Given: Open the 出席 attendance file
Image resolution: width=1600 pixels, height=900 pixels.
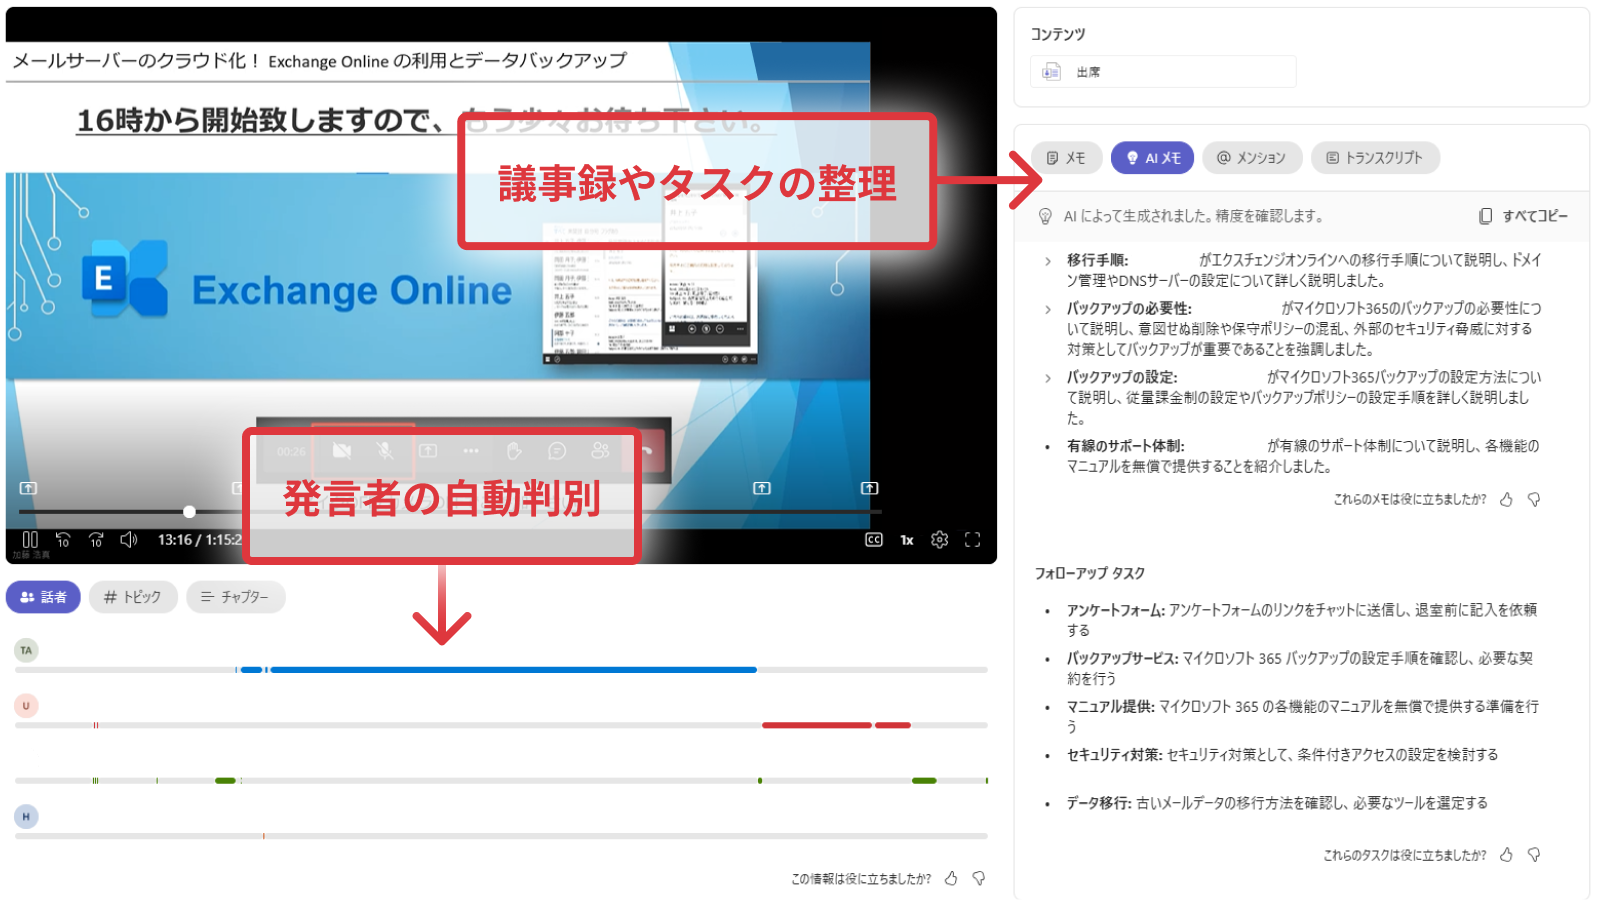Looking at the screenshot, I should (1163, 72).
